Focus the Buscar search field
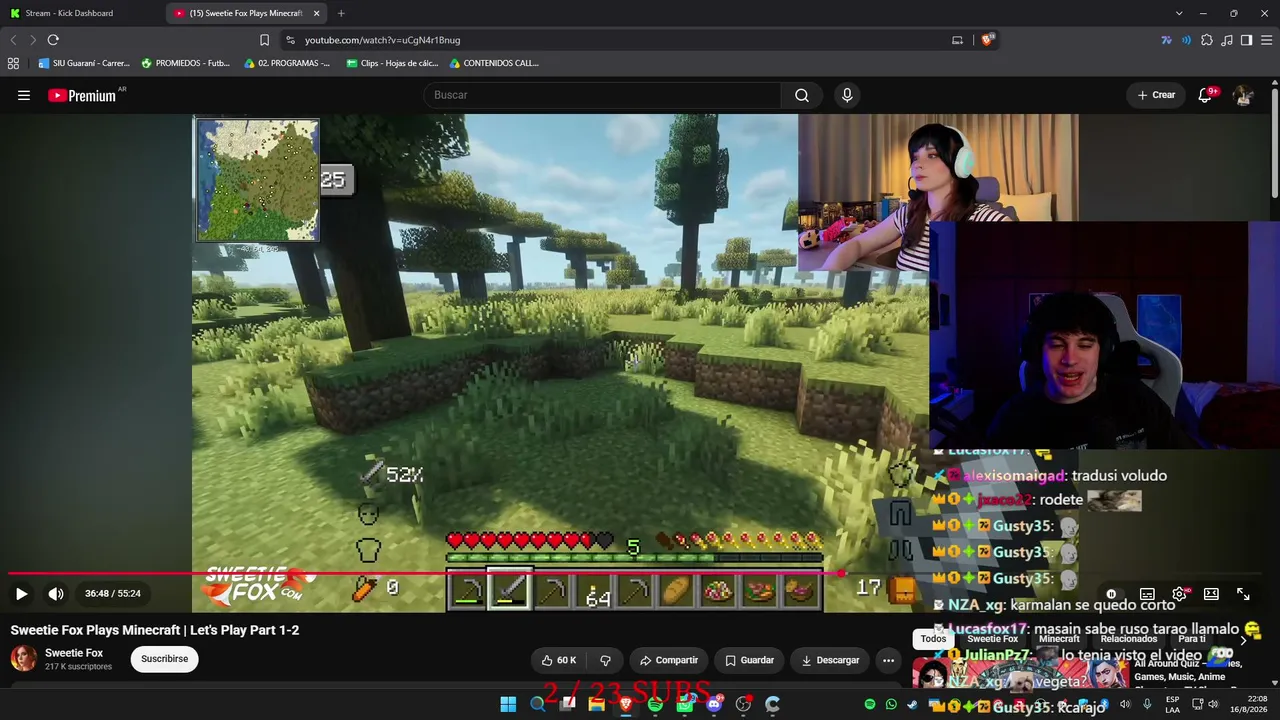1280x720 pixels. [x=603, y=95]
